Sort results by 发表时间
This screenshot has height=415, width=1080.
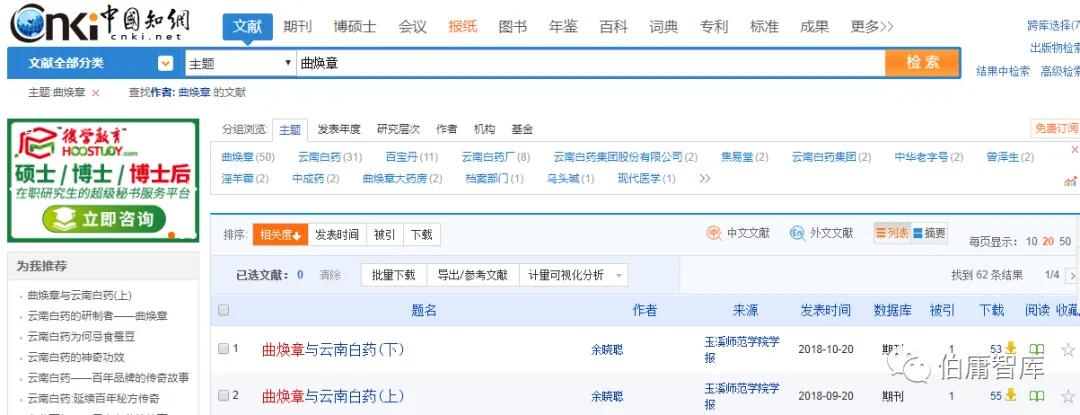coord(337,235)
